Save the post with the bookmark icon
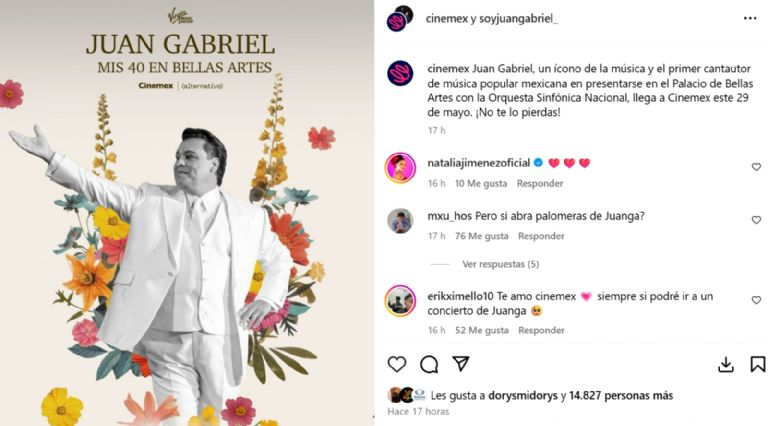Screen dimensions: 768x426 (x=757, y=364)
